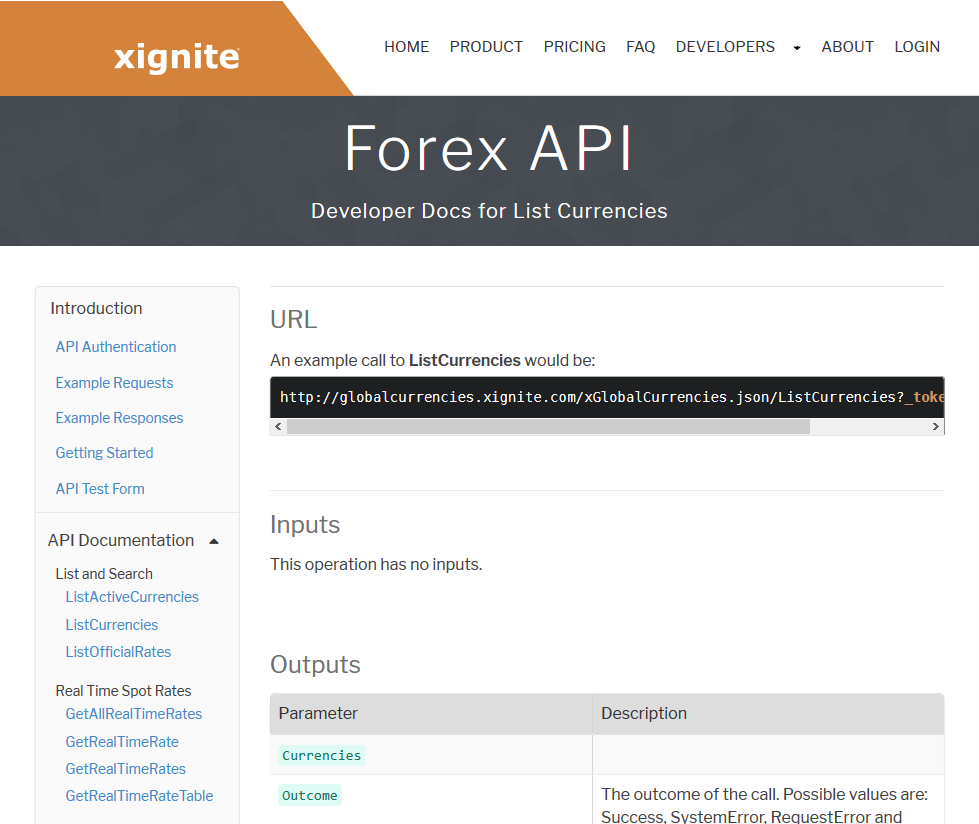Click 'This operation has no inputs.' text
Screen dimensions: 979x824
376,564
